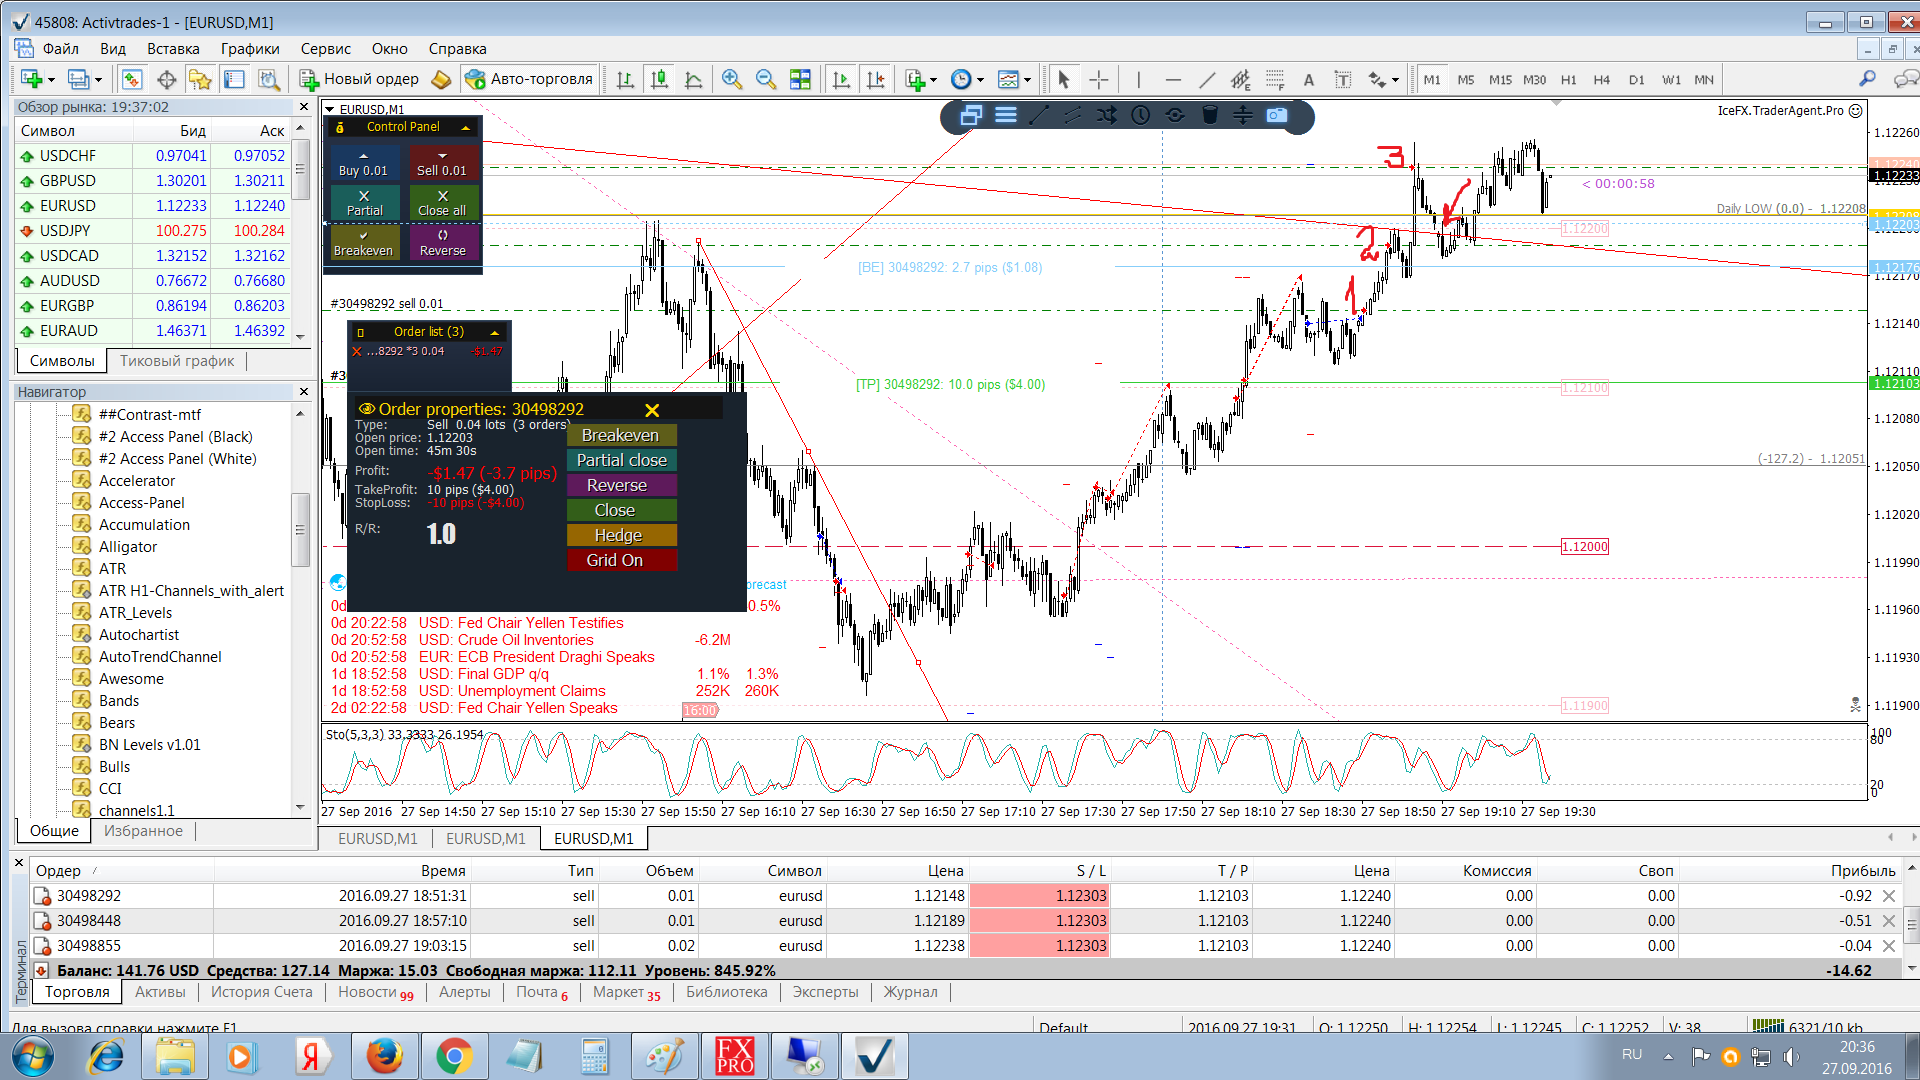This screenshot has height=1080, width=1920.
Task: Switch to Избранное navigator tab
Action: [143, 831]
